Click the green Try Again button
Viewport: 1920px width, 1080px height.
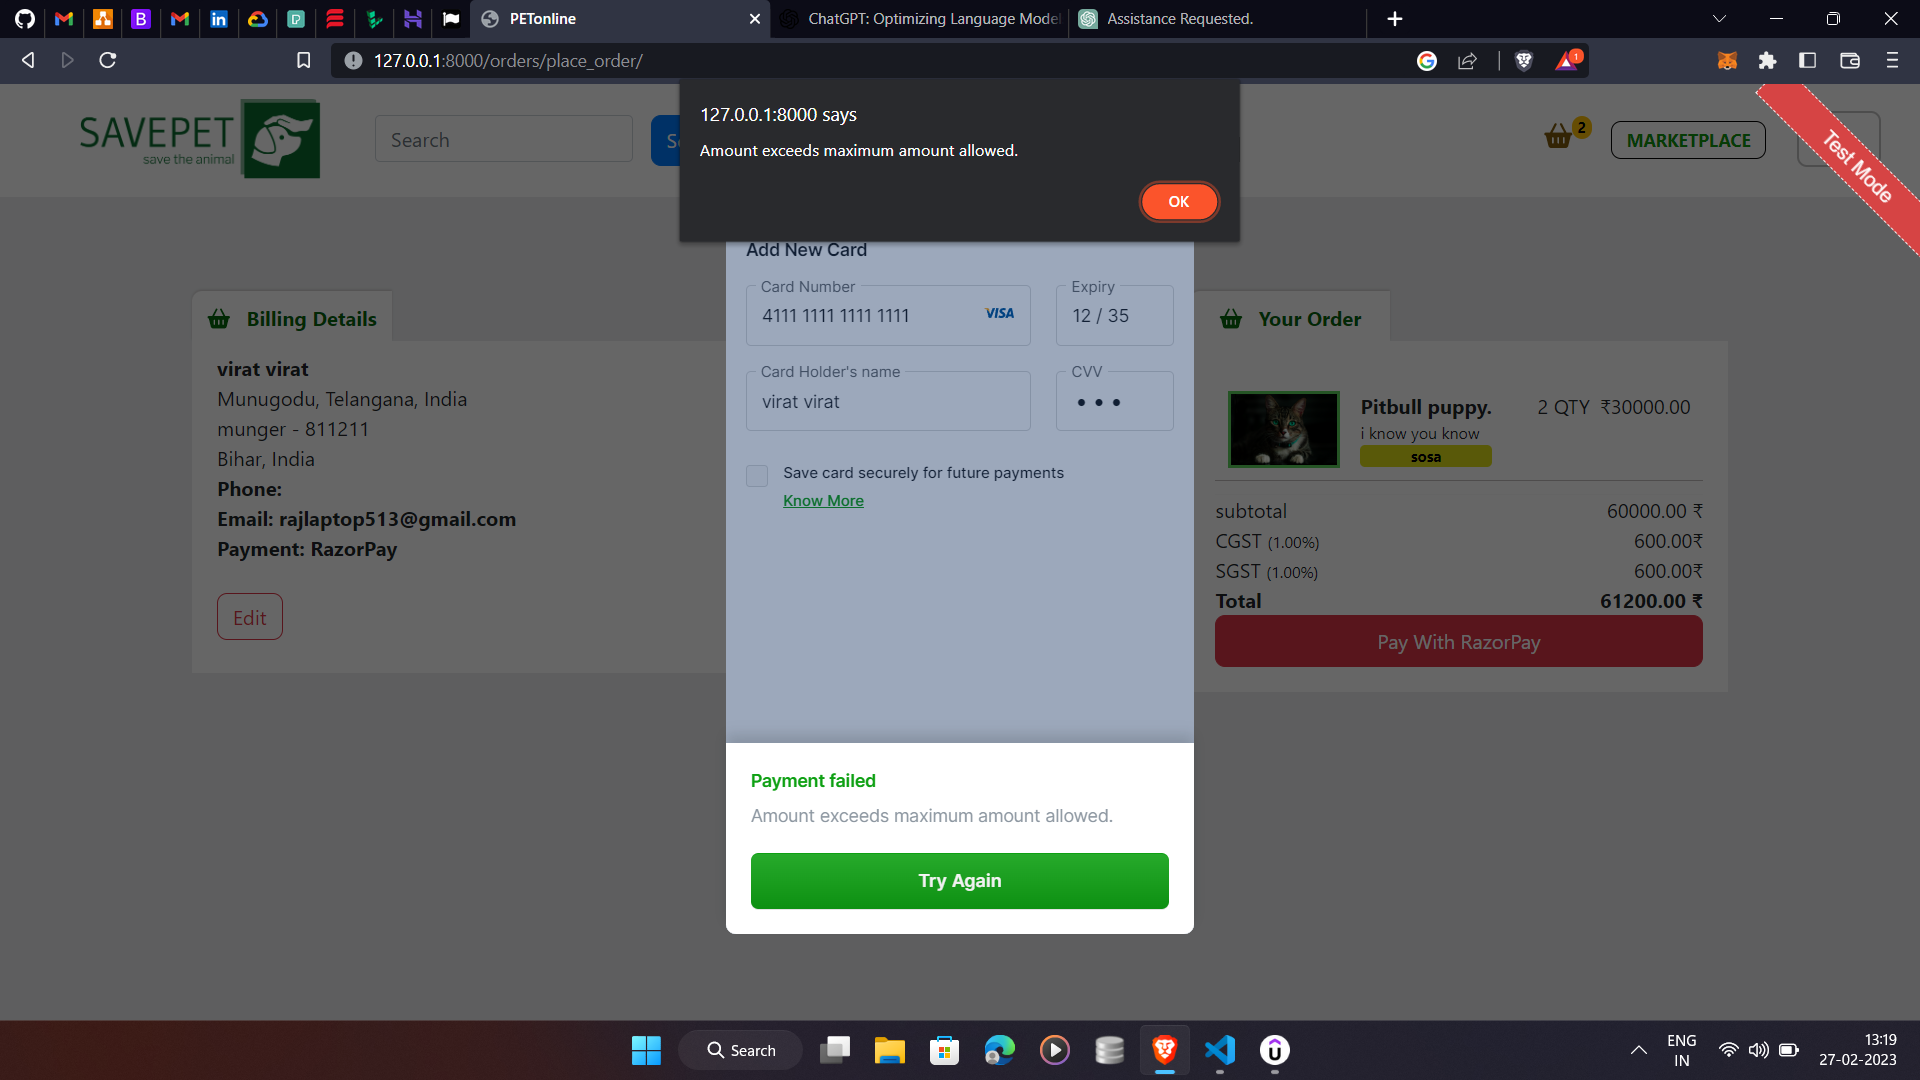pos(959,881)
